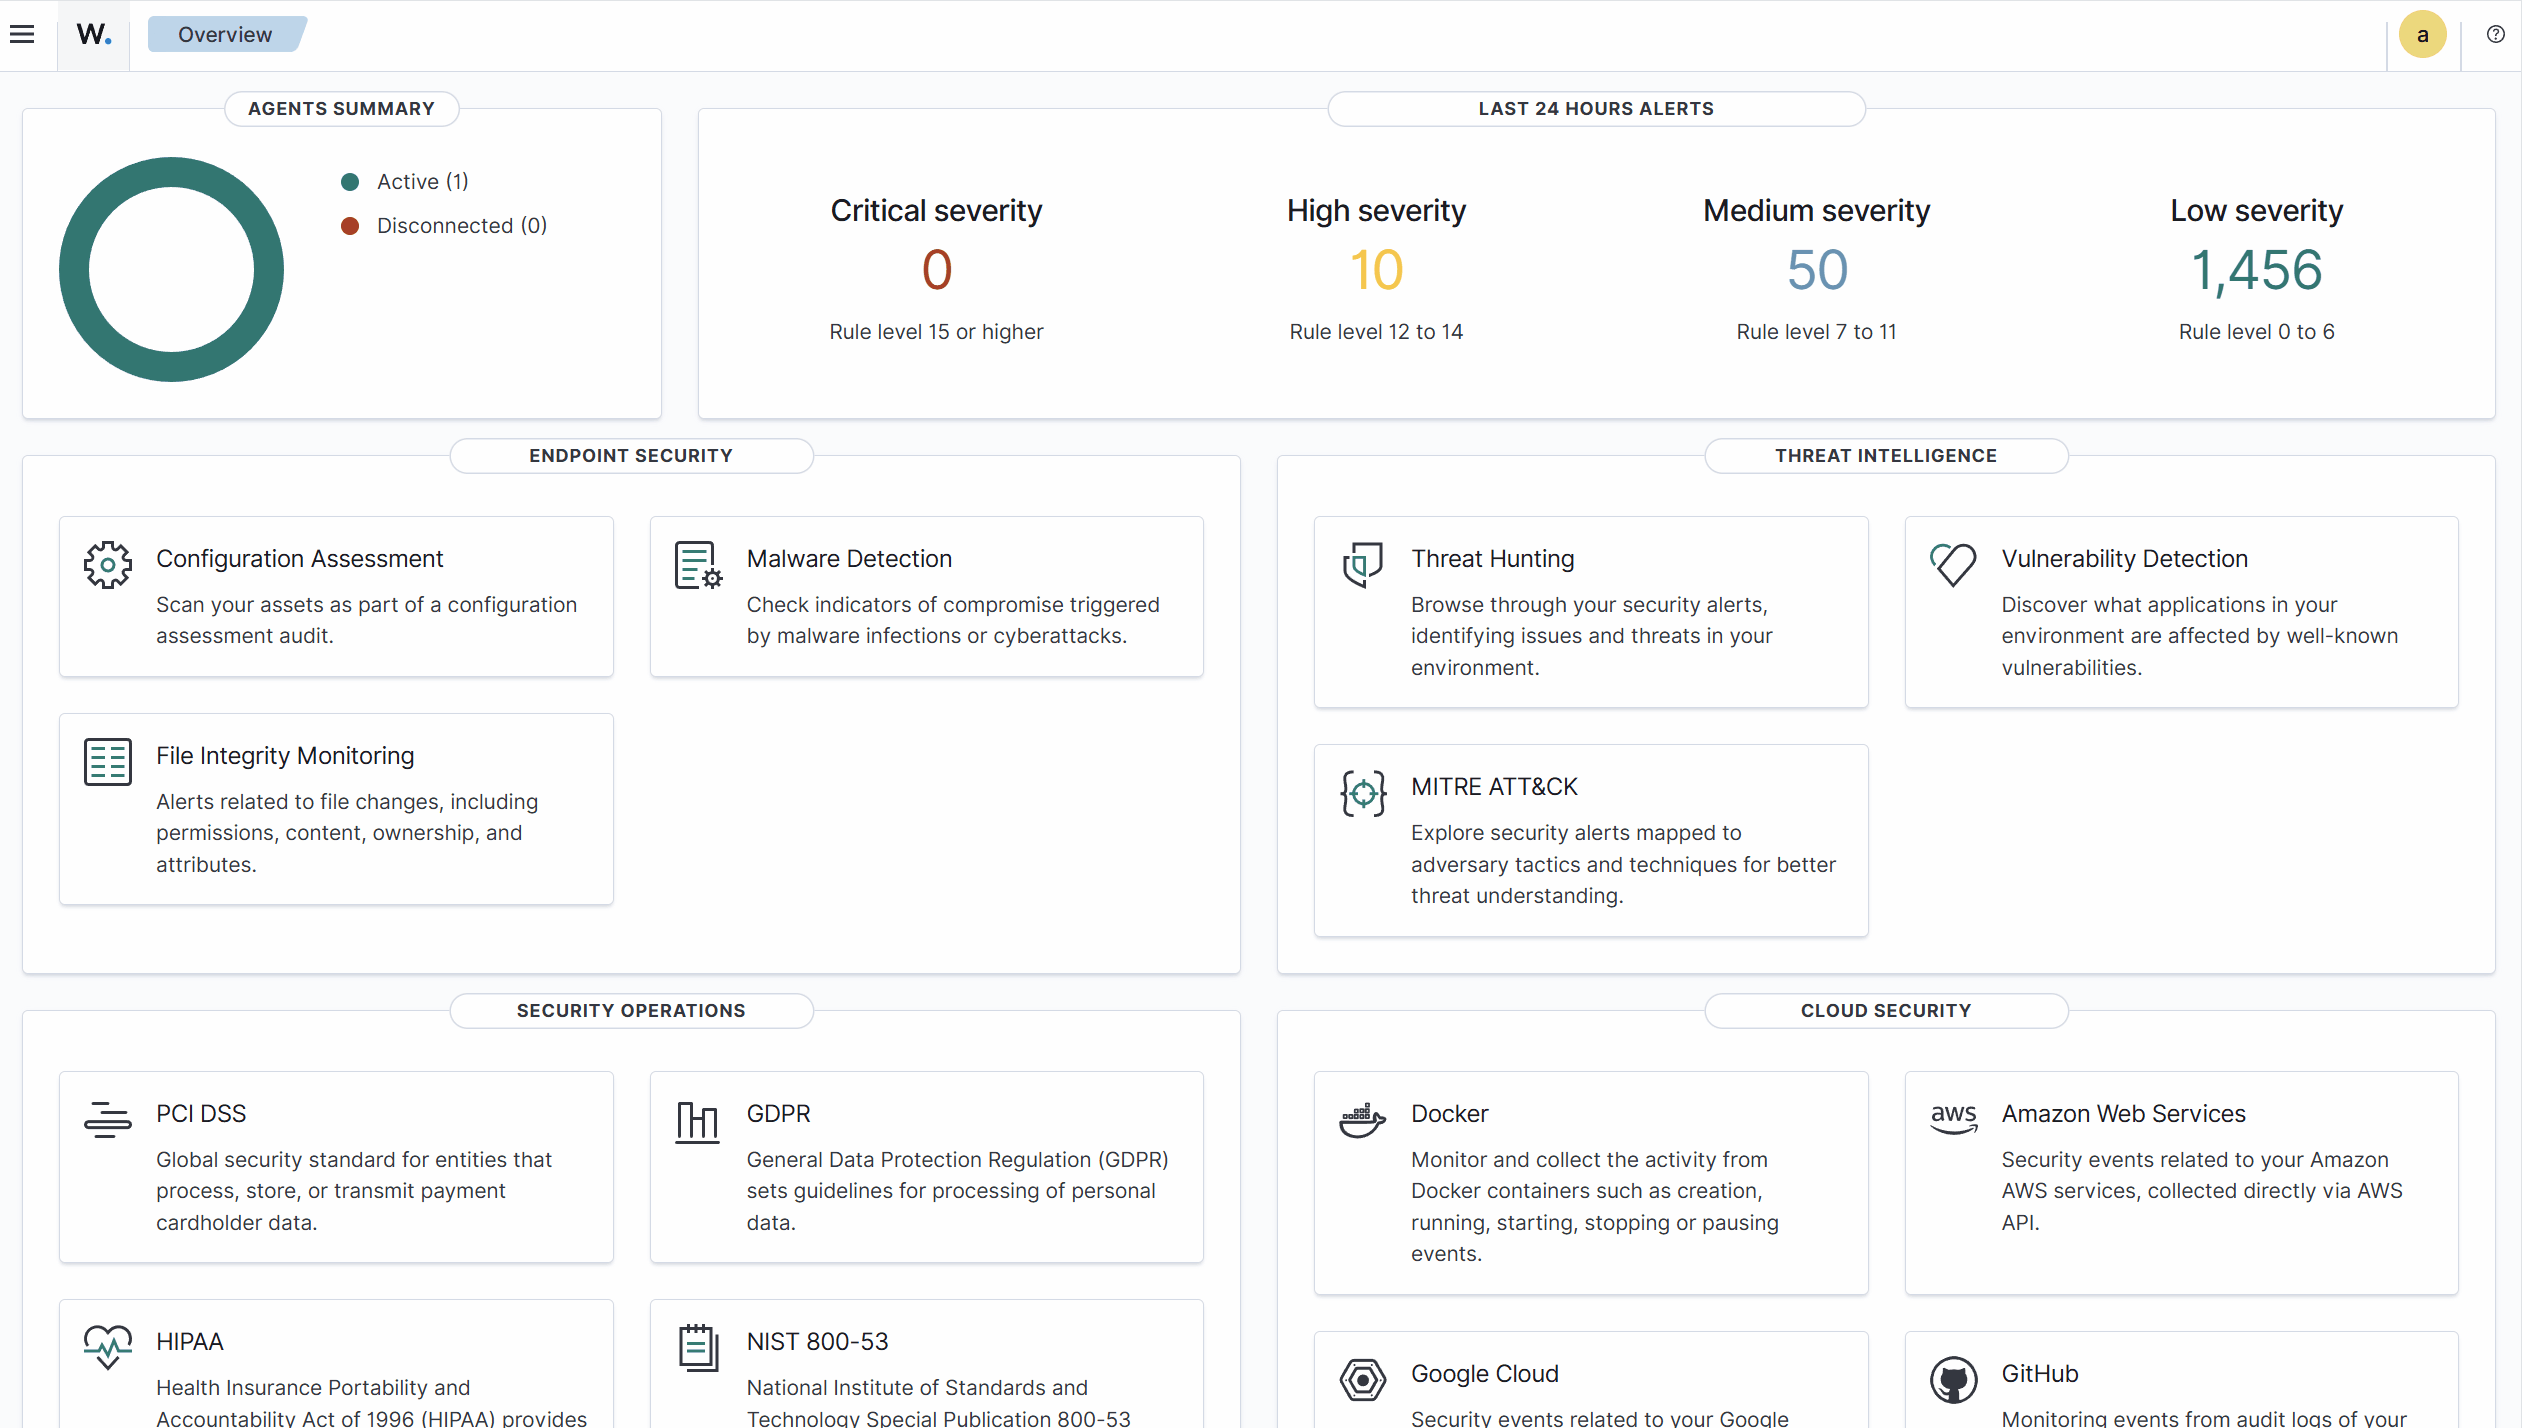Open the Amazon Web Services card
The width and height of the screenshot is (2522, 1428).
(x=2181, y=1183)
